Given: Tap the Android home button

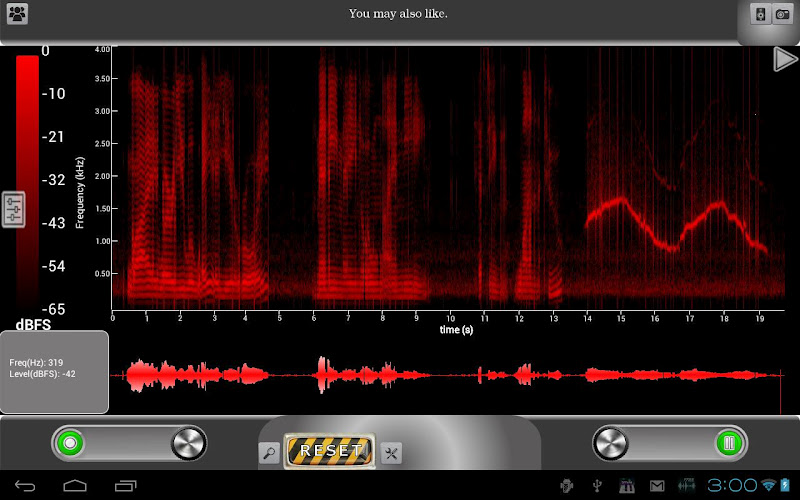Looking at the screenshot, I should [x=74, y=485].
